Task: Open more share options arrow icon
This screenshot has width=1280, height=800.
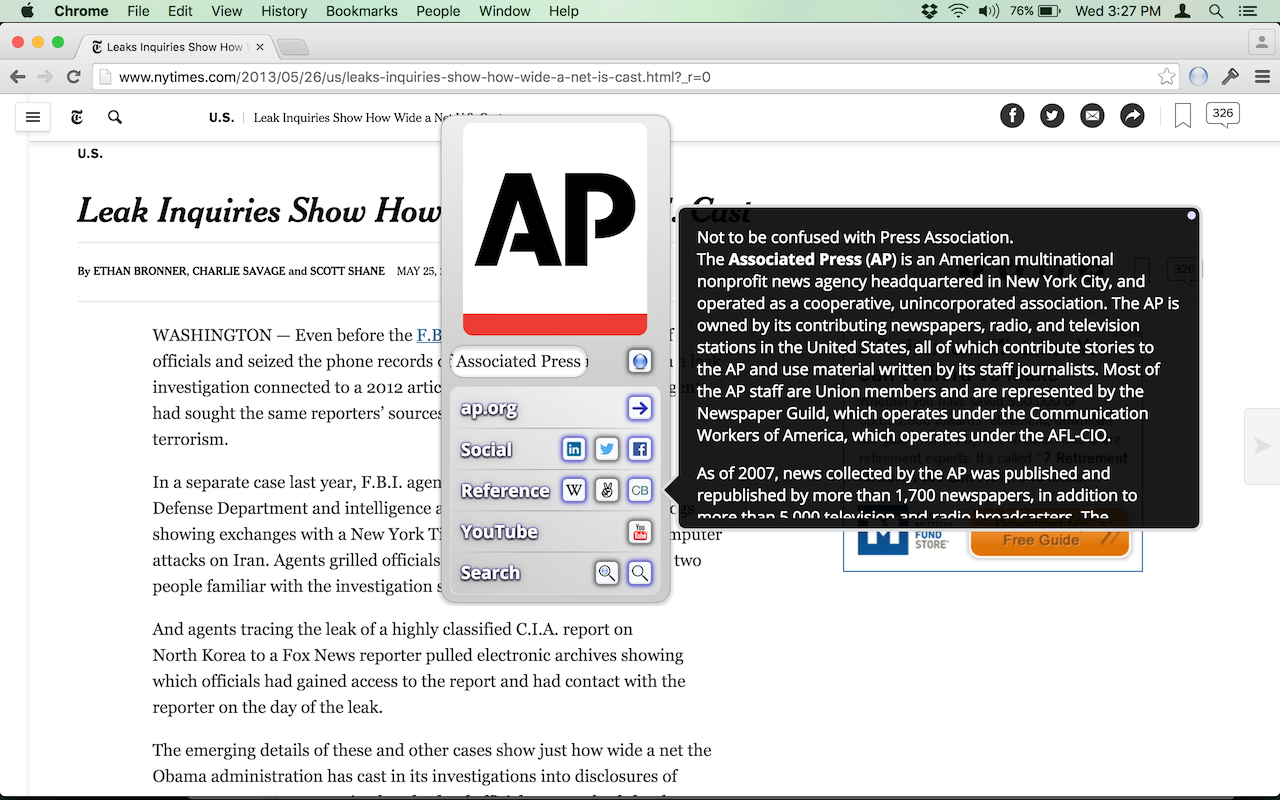Action: point(1132,116)
